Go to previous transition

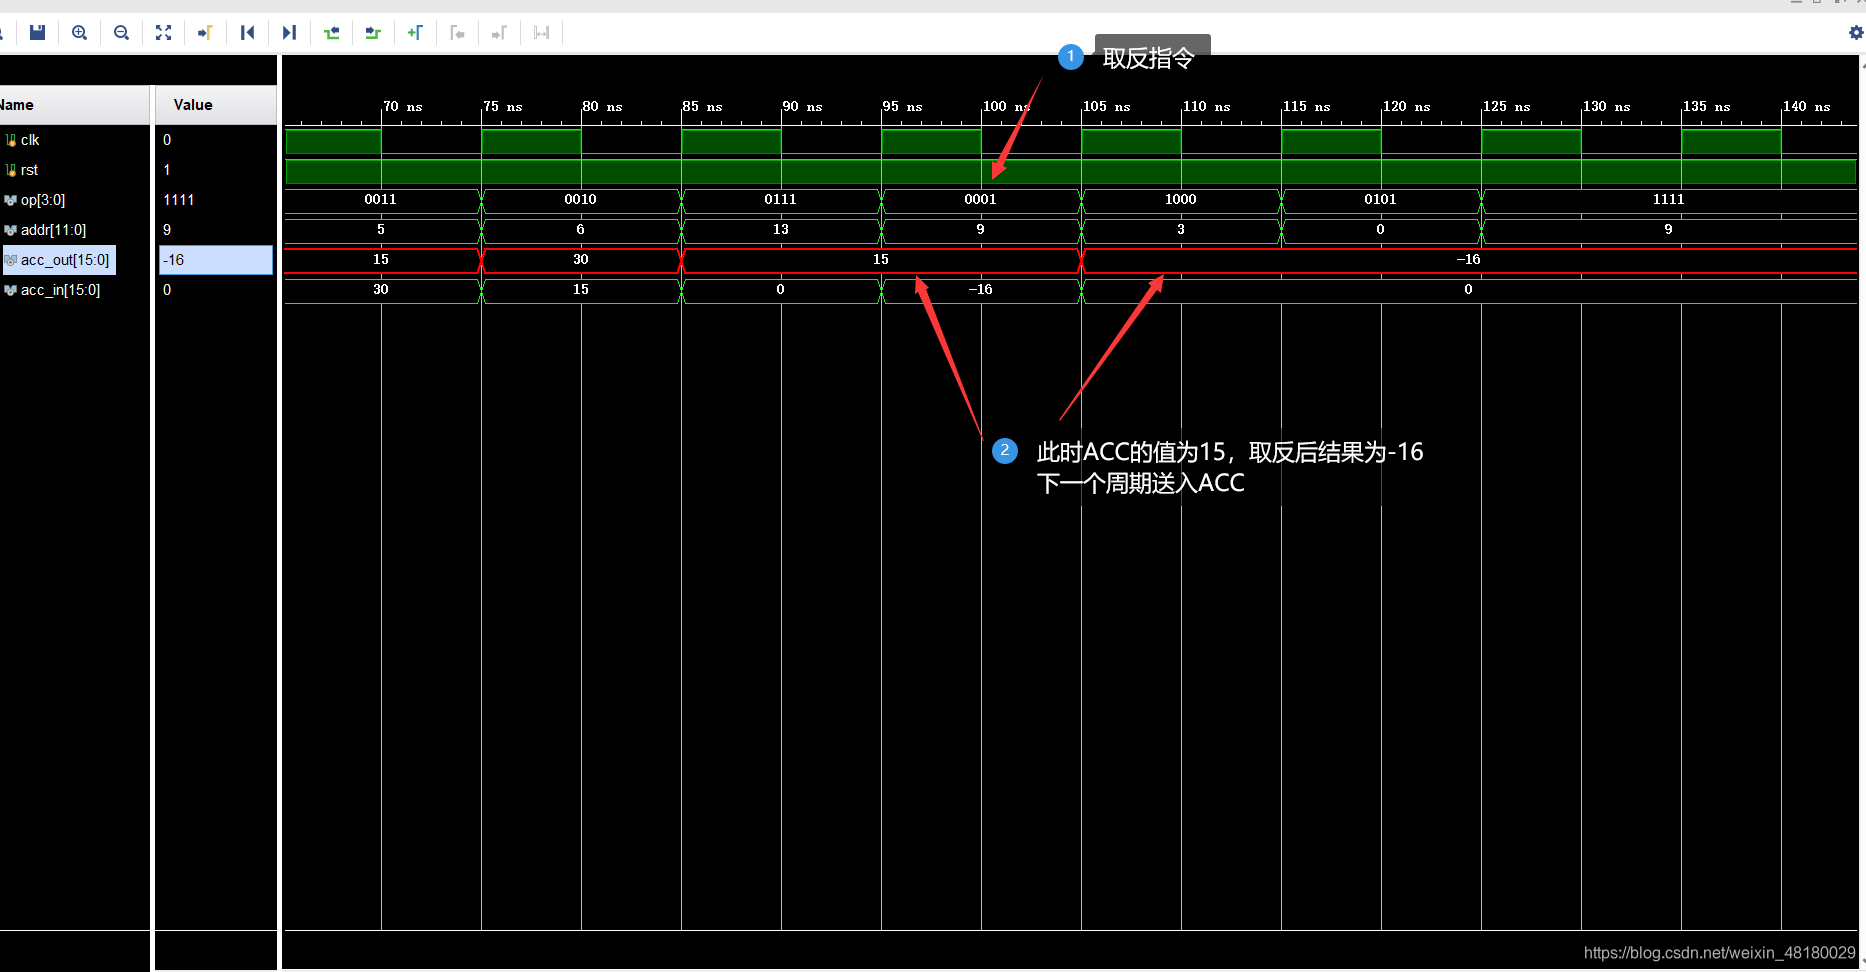(331, 33)
